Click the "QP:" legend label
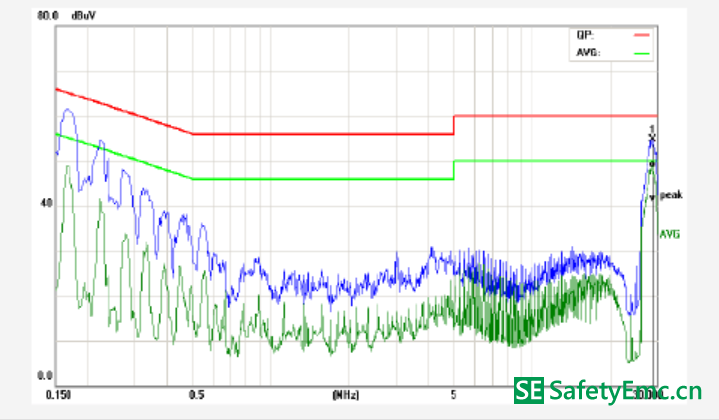Image resolution: width=719 pixels, height=420 pixels. click(585, 35)
